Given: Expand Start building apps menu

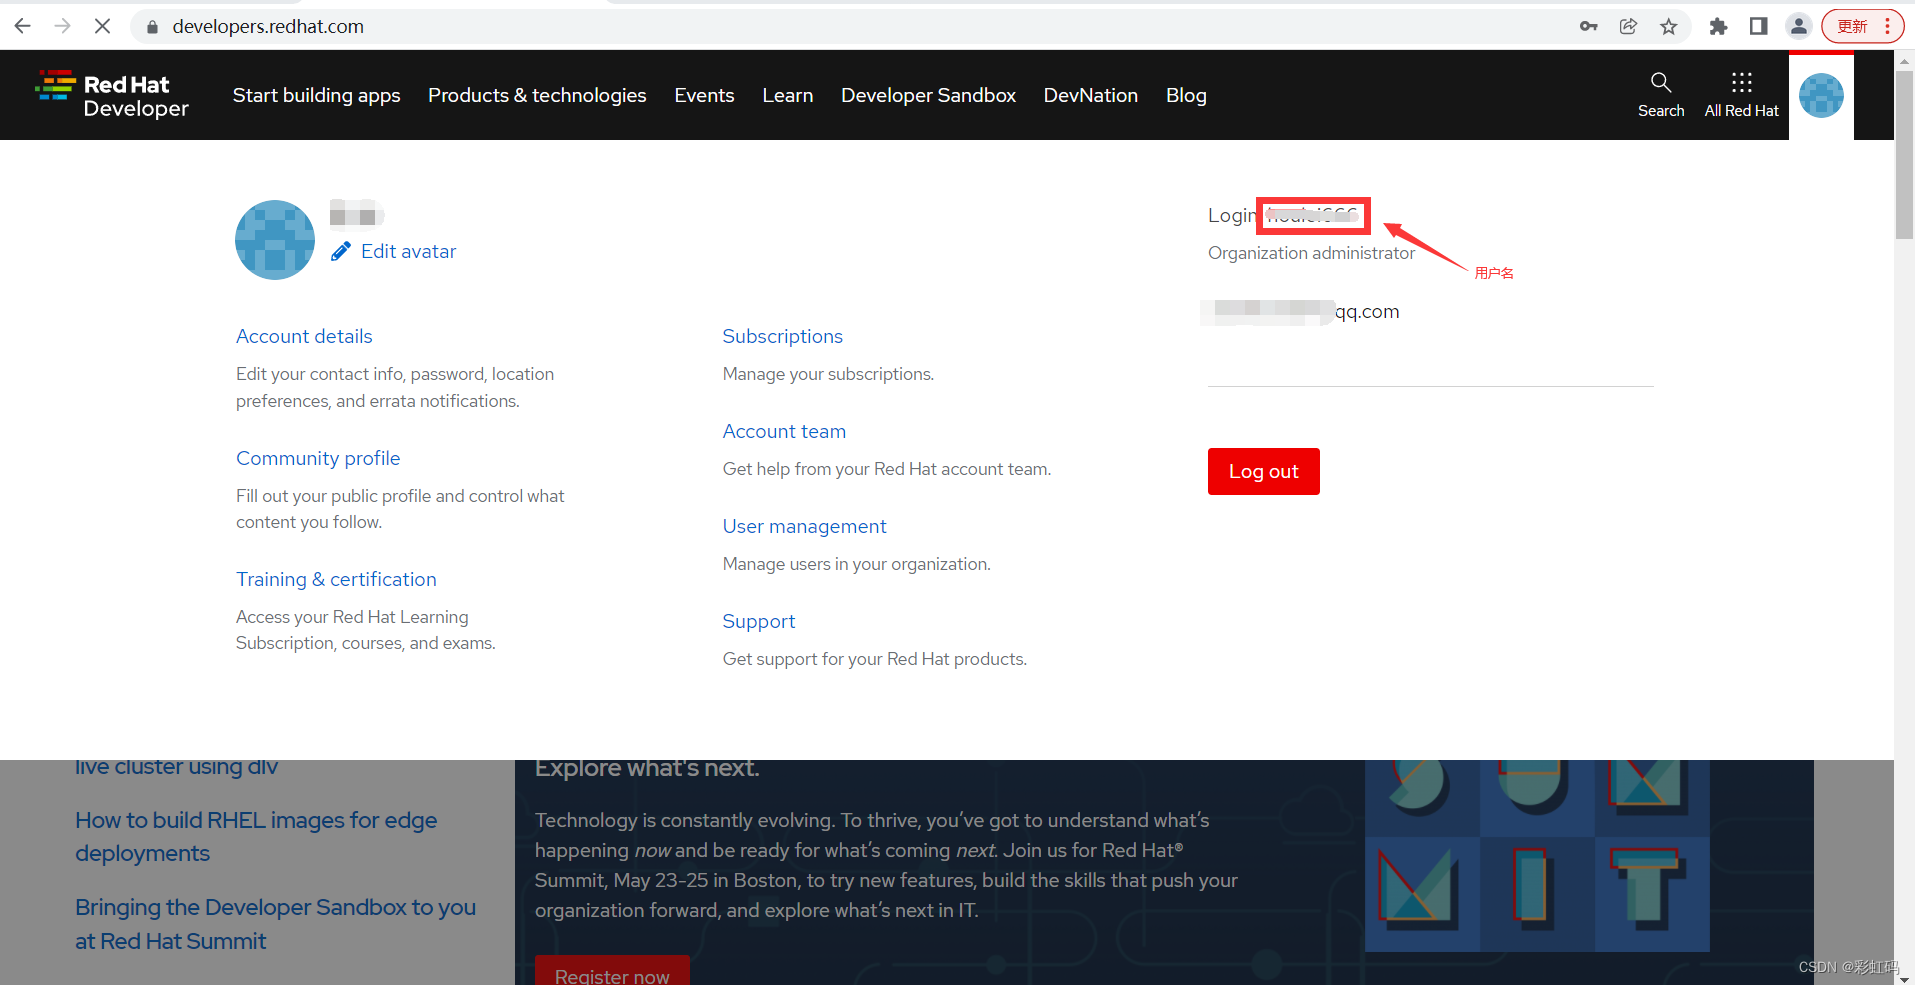Looking at the screenshot, I should (x=316, y=95).
